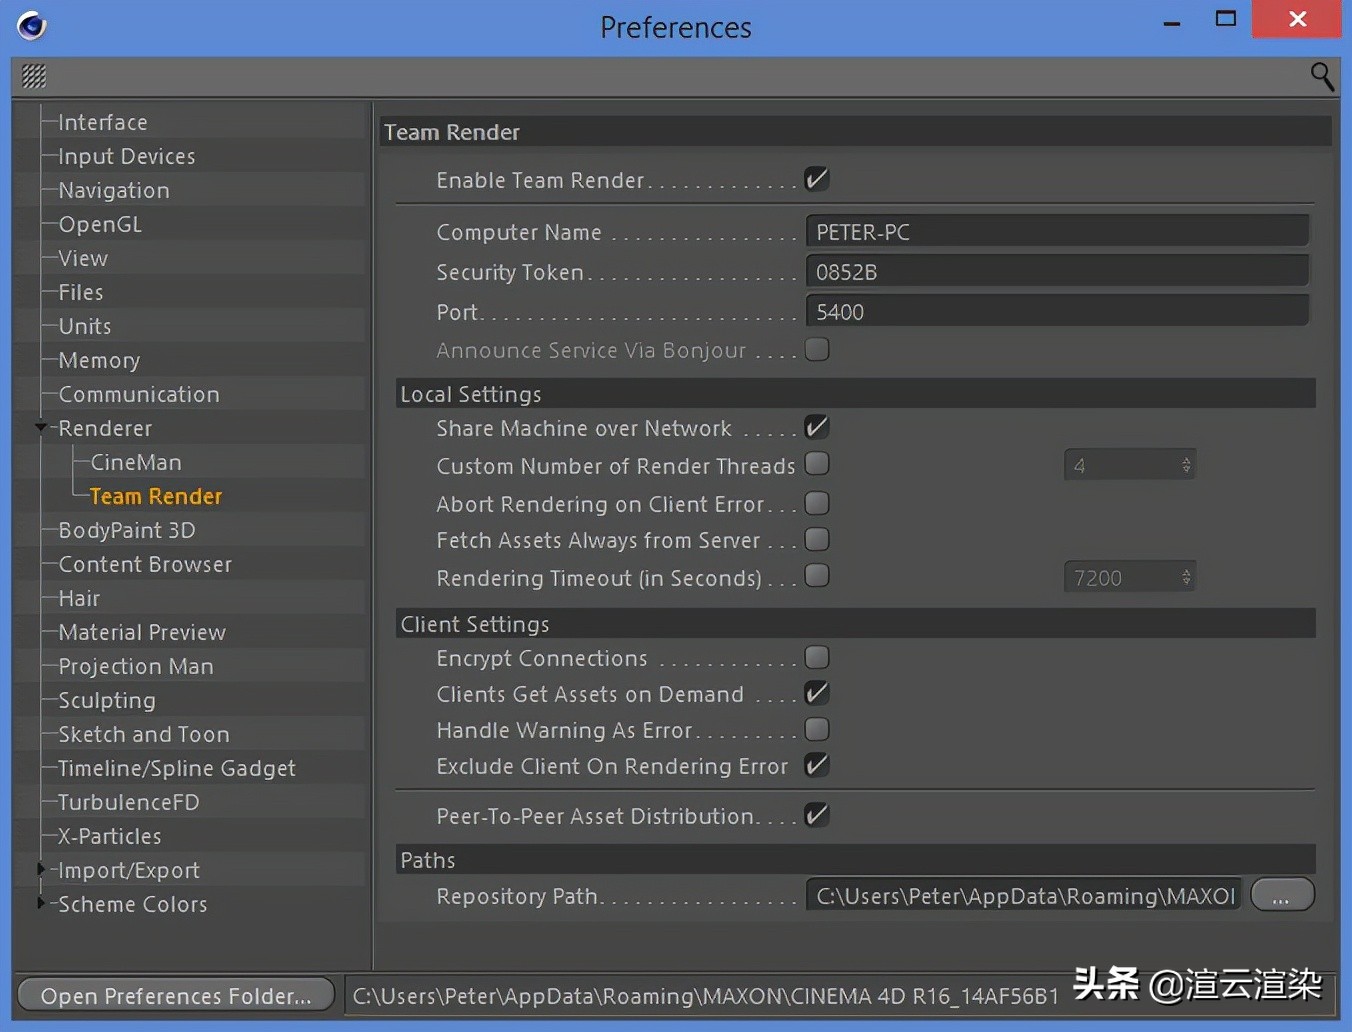Toggle Share Machine over Network

[x=817, y=428]
